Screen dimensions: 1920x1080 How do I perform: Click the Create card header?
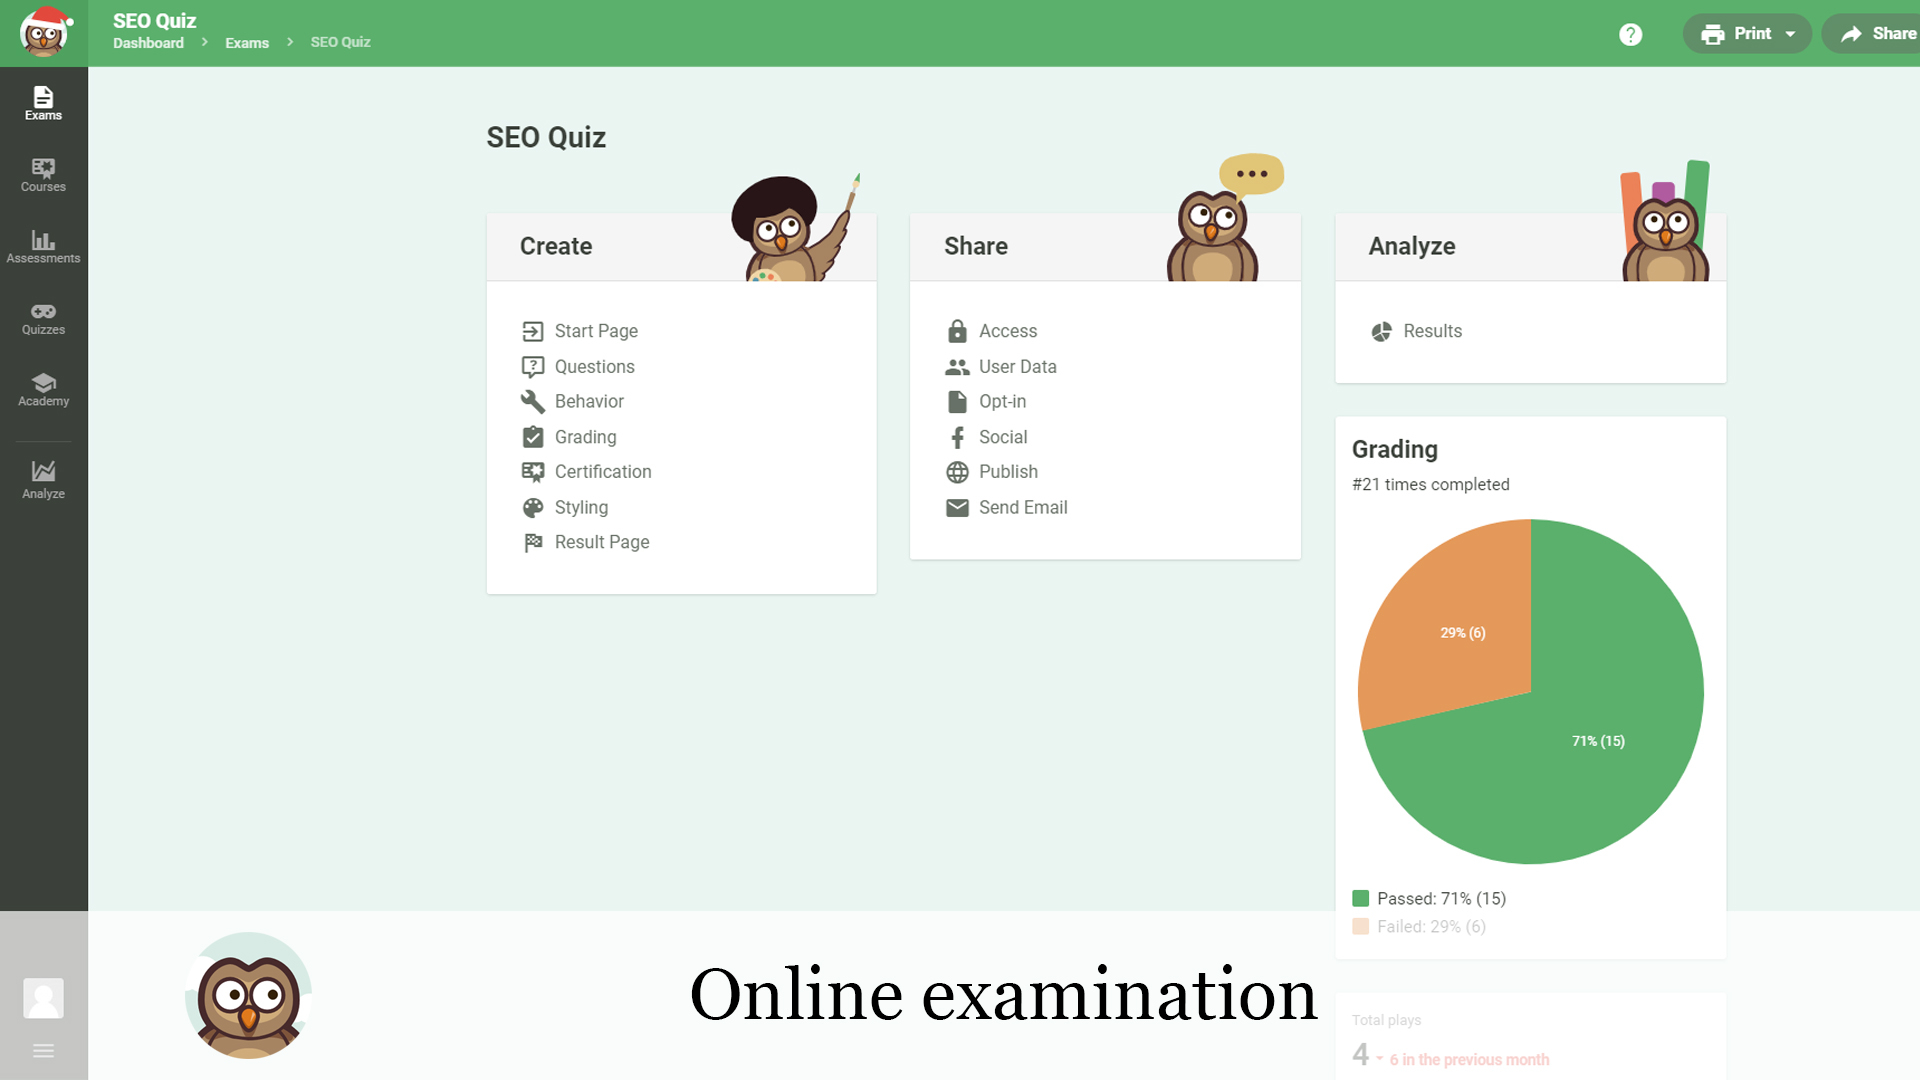pyautogui.click(x=681, y=247)
